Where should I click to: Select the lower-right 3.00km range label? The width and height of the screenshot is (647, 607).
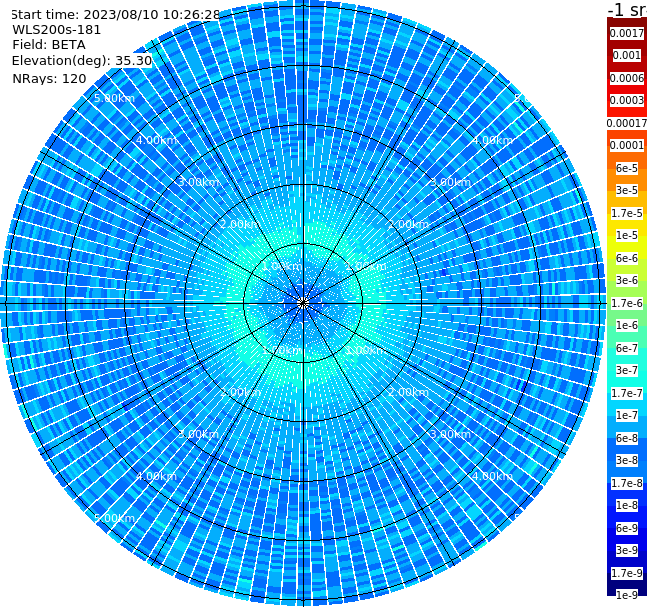451,434
